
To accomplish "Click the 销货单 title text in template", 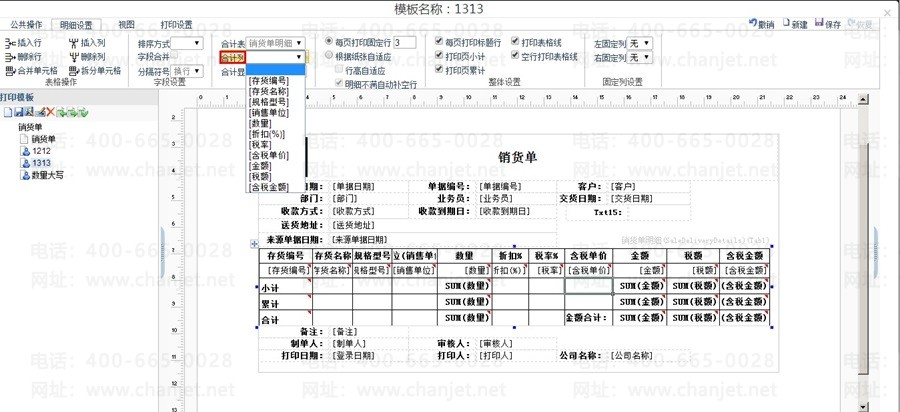I will [x=518, y=157].
